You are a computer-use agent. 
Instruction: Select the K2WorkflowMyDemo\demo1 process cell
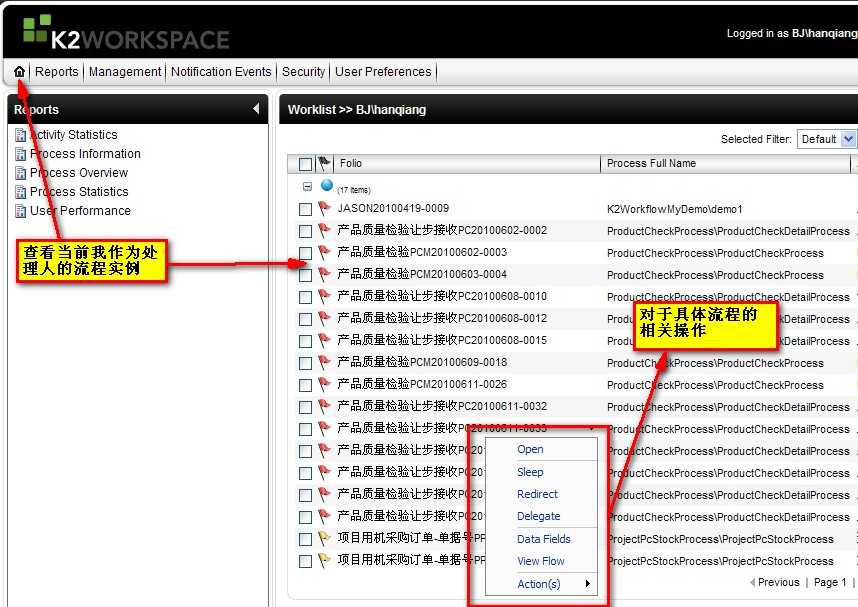click(x=675, y=209)
